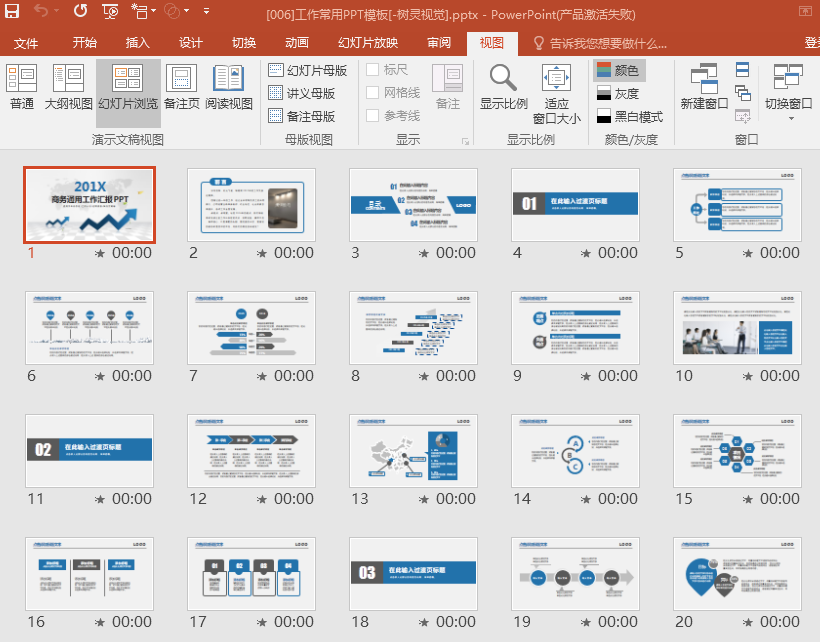Select slide 11 section 02 thumbnail

click(89, 451)
